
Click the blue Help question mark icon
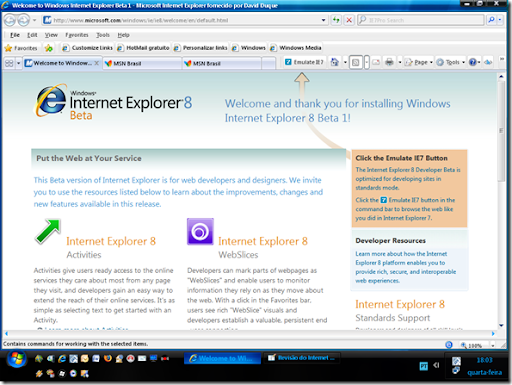pyautogui.click(x=472, y=62)
